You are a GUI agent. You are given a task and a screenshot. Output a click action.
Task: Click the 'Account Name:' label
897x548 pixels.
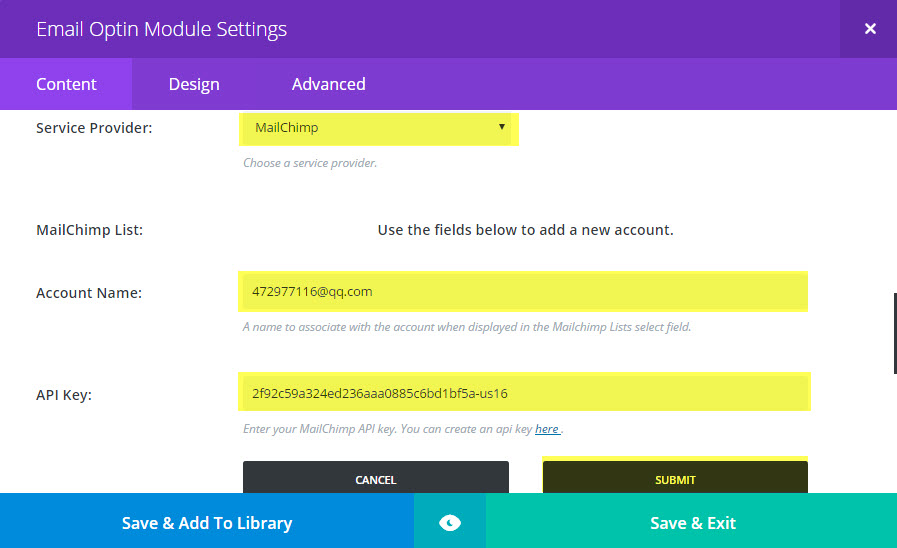click(x=89, y=293)
